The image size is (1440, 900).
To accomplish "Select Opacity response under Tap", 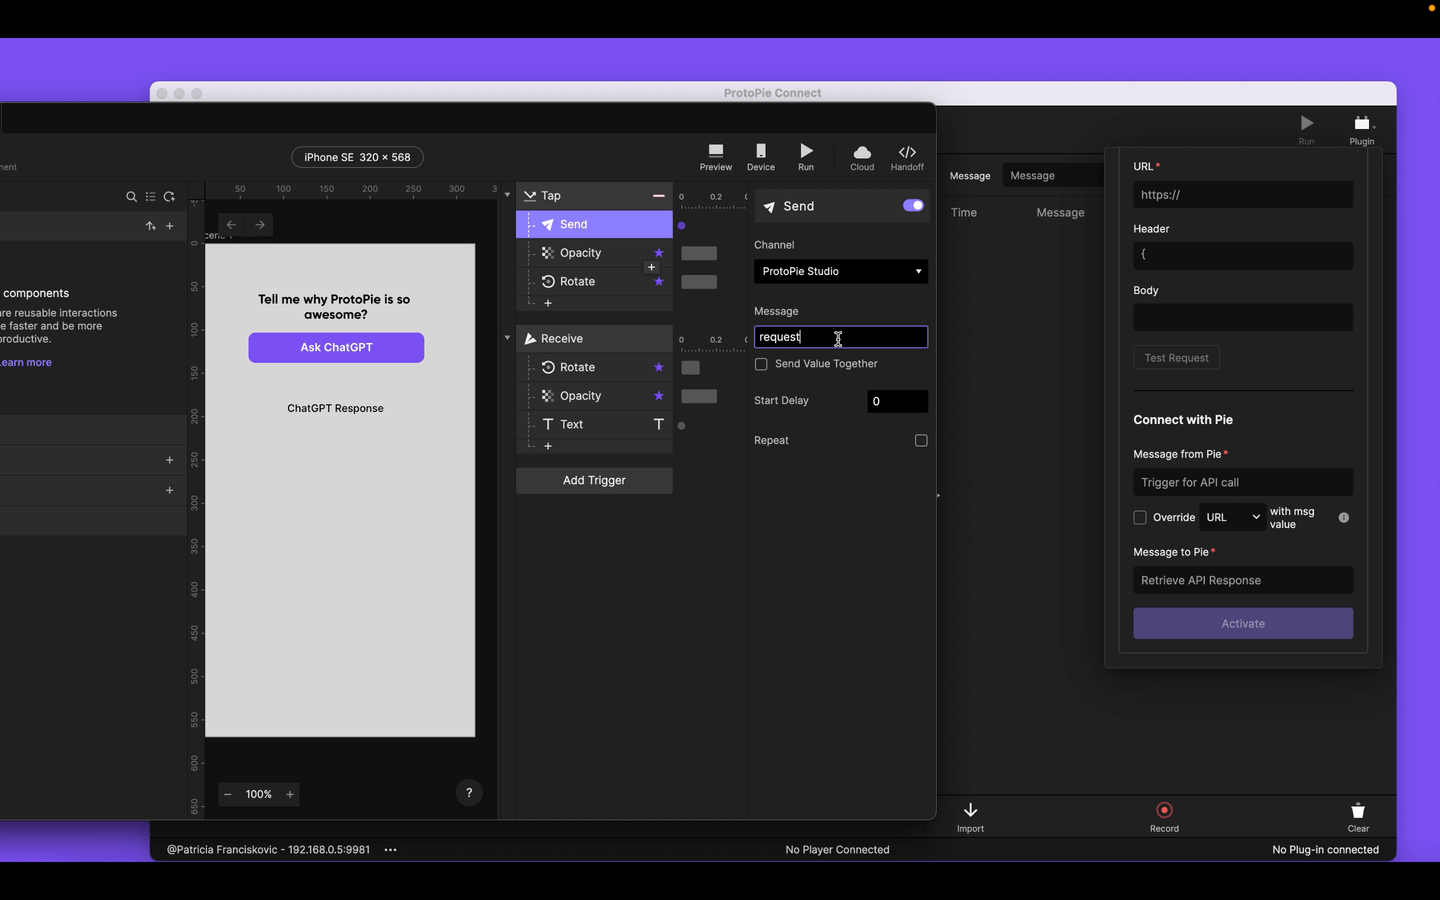I will click(x=594, y=253).
